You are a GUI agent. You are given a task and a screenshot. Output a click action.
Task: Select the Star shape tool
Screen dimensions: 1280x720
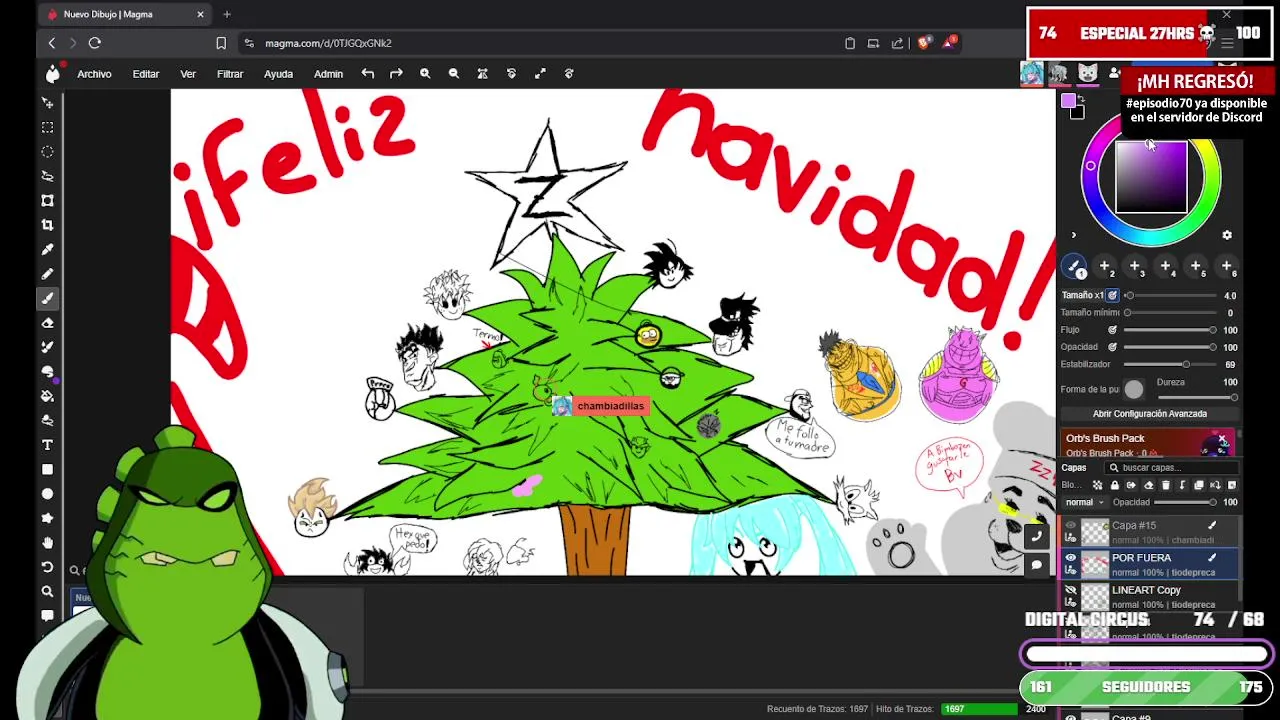47,518
